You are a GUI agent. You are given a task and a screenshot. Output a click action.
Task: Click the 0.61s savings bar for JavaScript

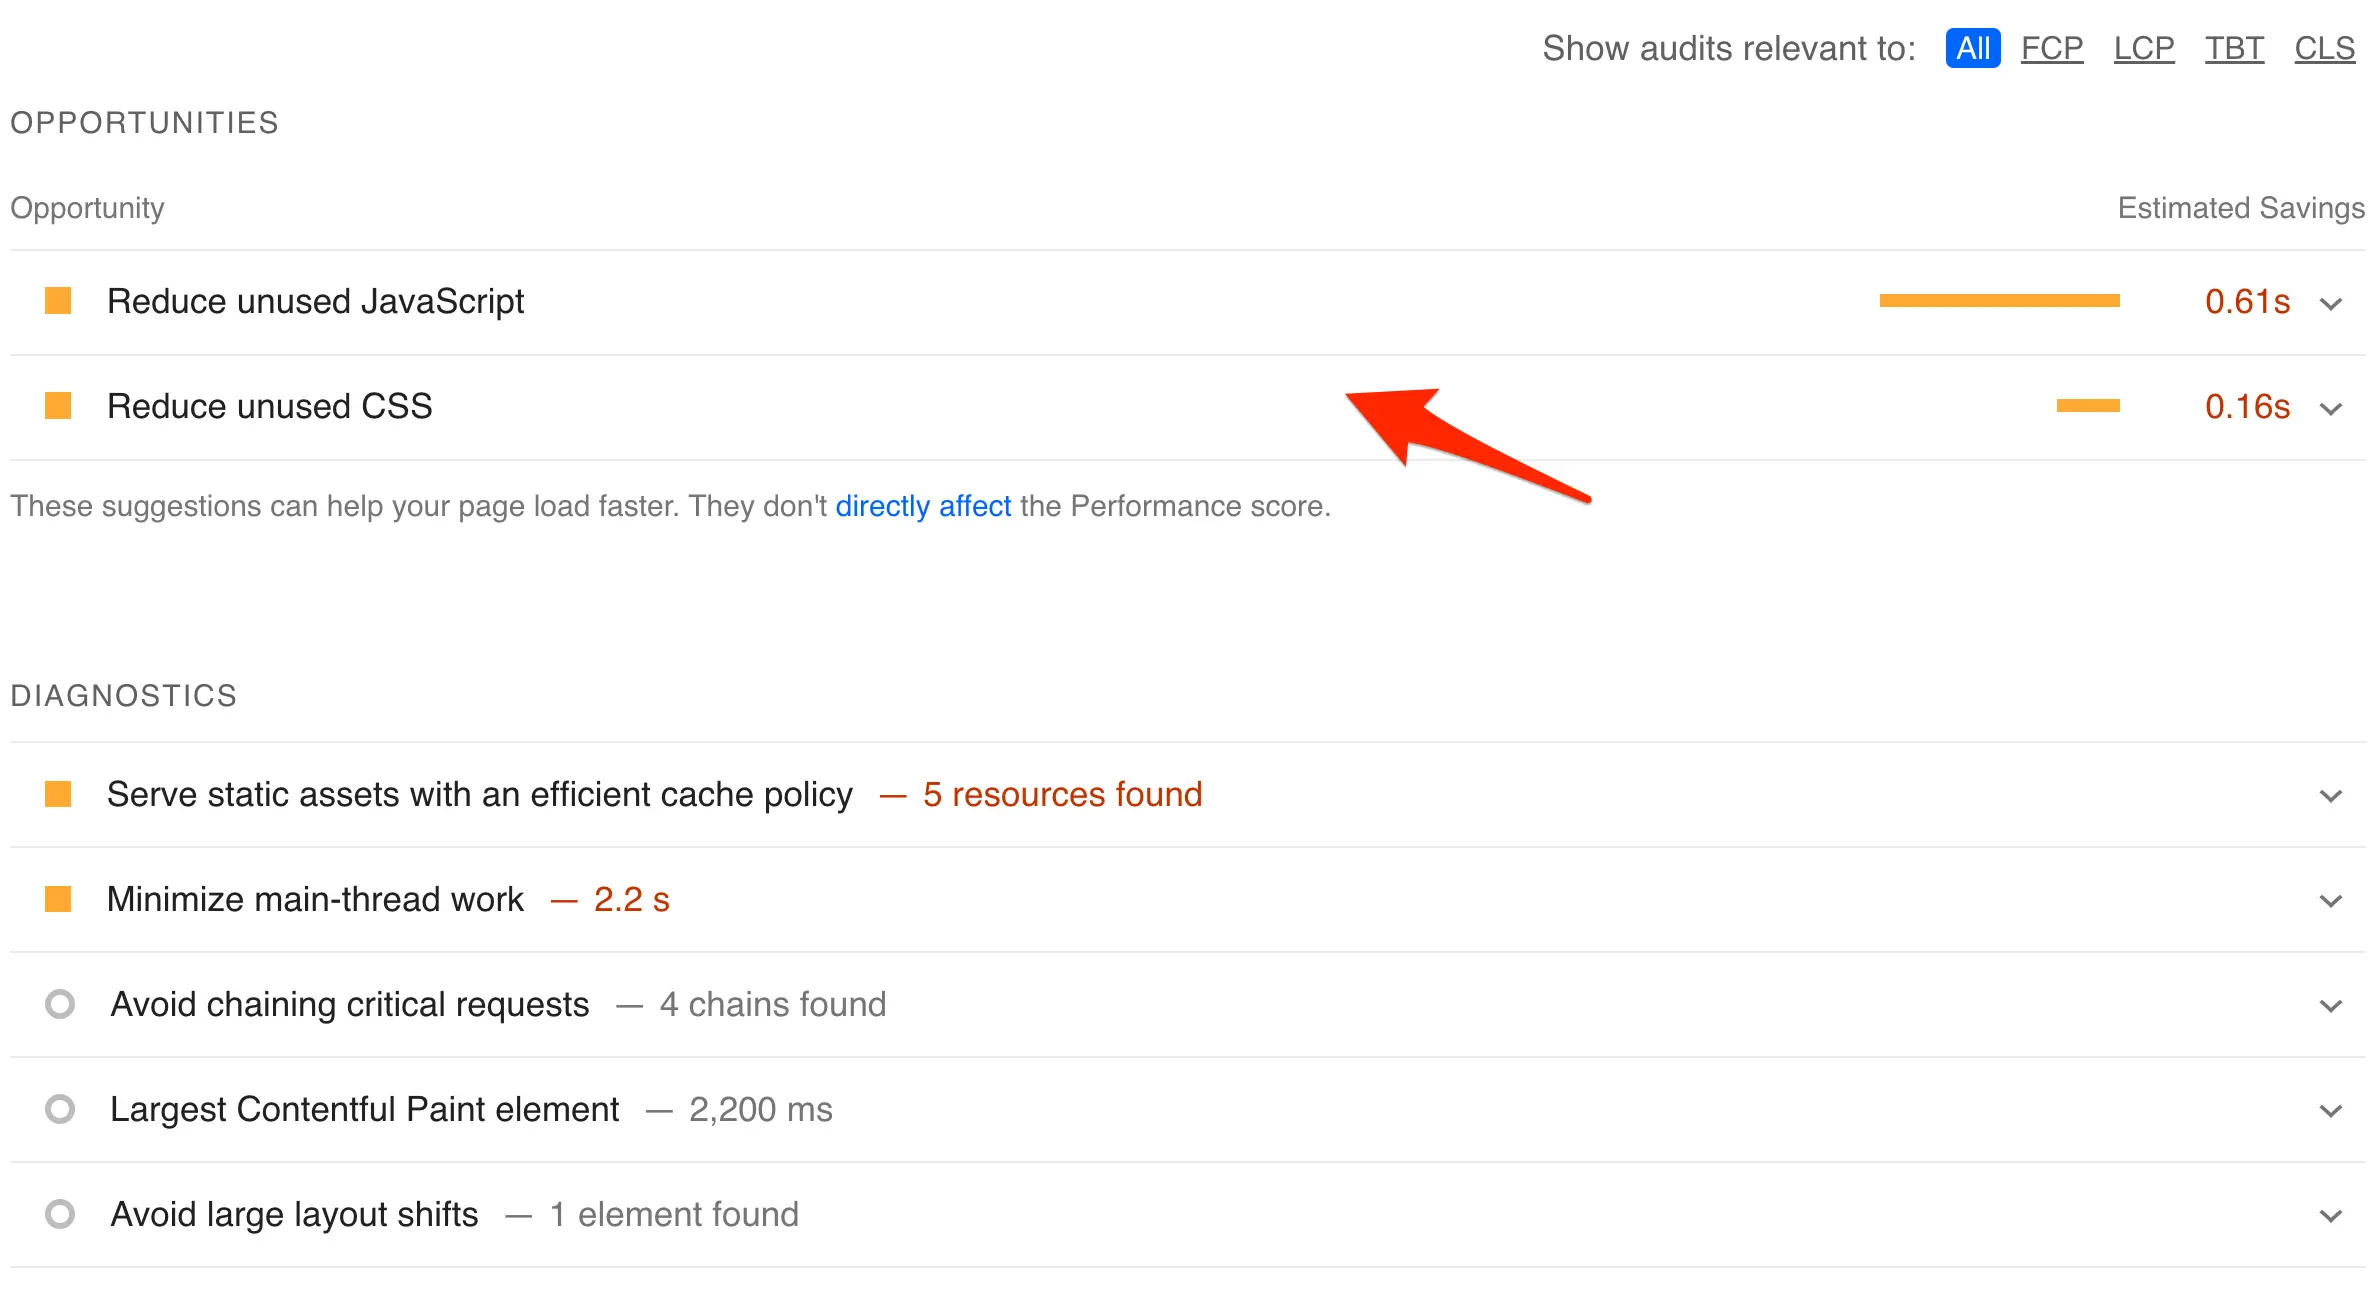1999,301
